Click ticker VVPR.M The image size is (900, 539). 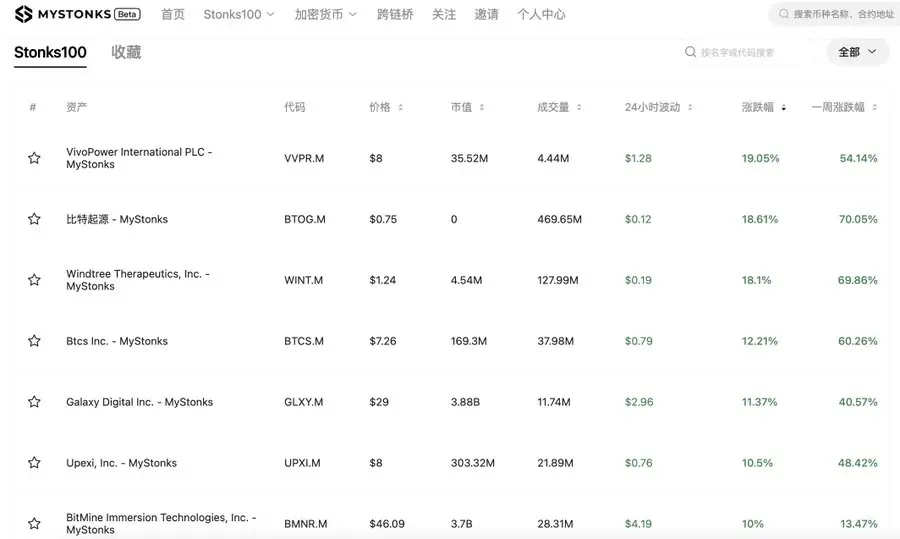tap(304, 158)
